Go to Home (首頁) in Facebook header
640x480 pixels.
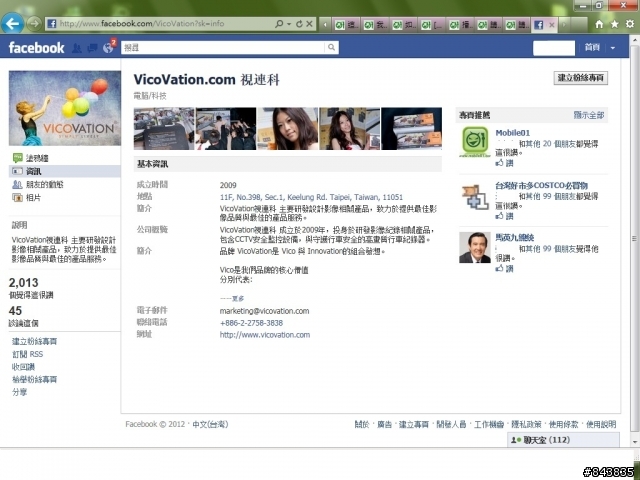tap(592, 47)
